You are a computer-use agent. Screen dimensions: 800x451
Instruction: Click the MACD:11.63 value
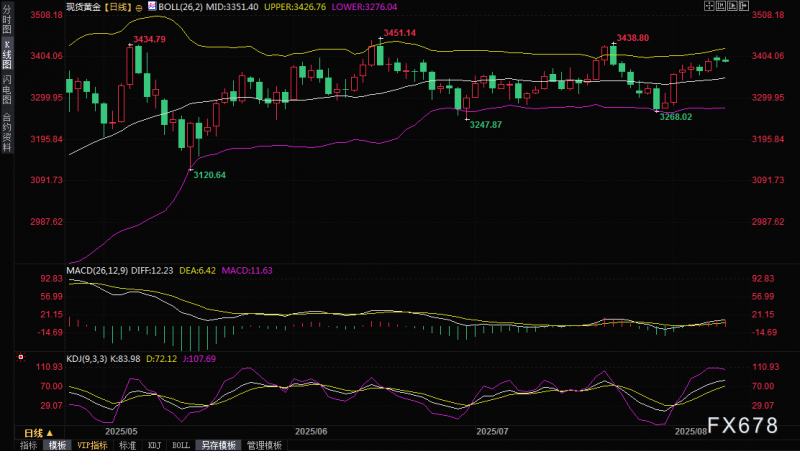click(247, 270)
